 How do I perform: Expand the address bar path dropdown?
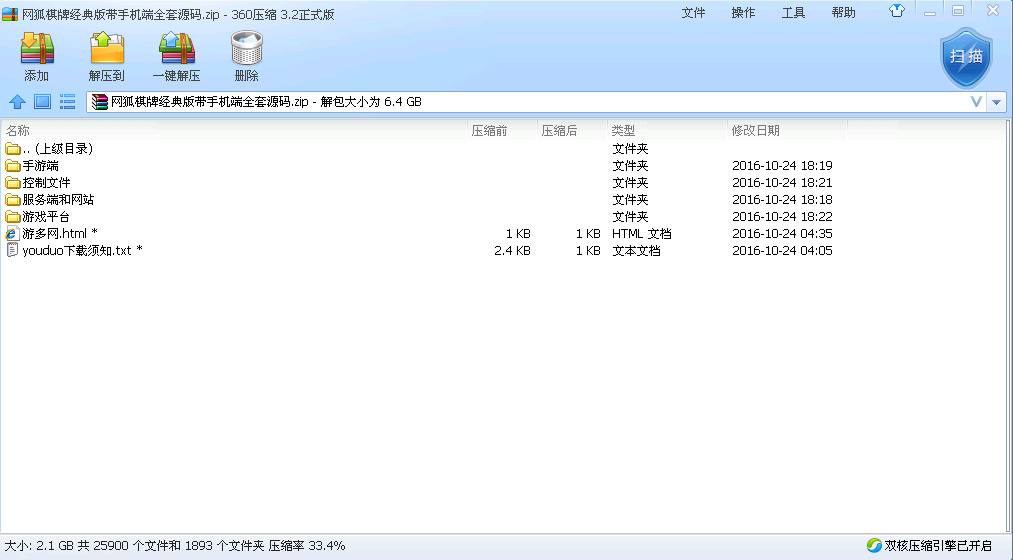(x=976, y=102)
